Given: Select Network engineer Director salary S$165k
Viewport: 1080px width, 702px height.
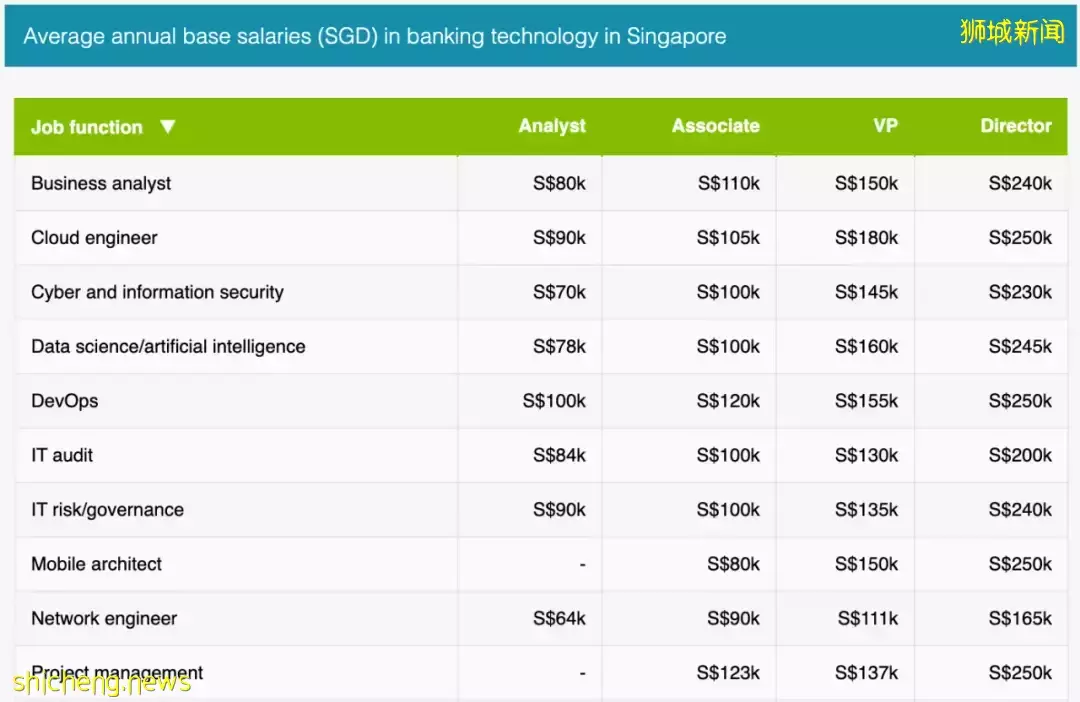Looking at the screenshot, I should [x=1020, y=619].
